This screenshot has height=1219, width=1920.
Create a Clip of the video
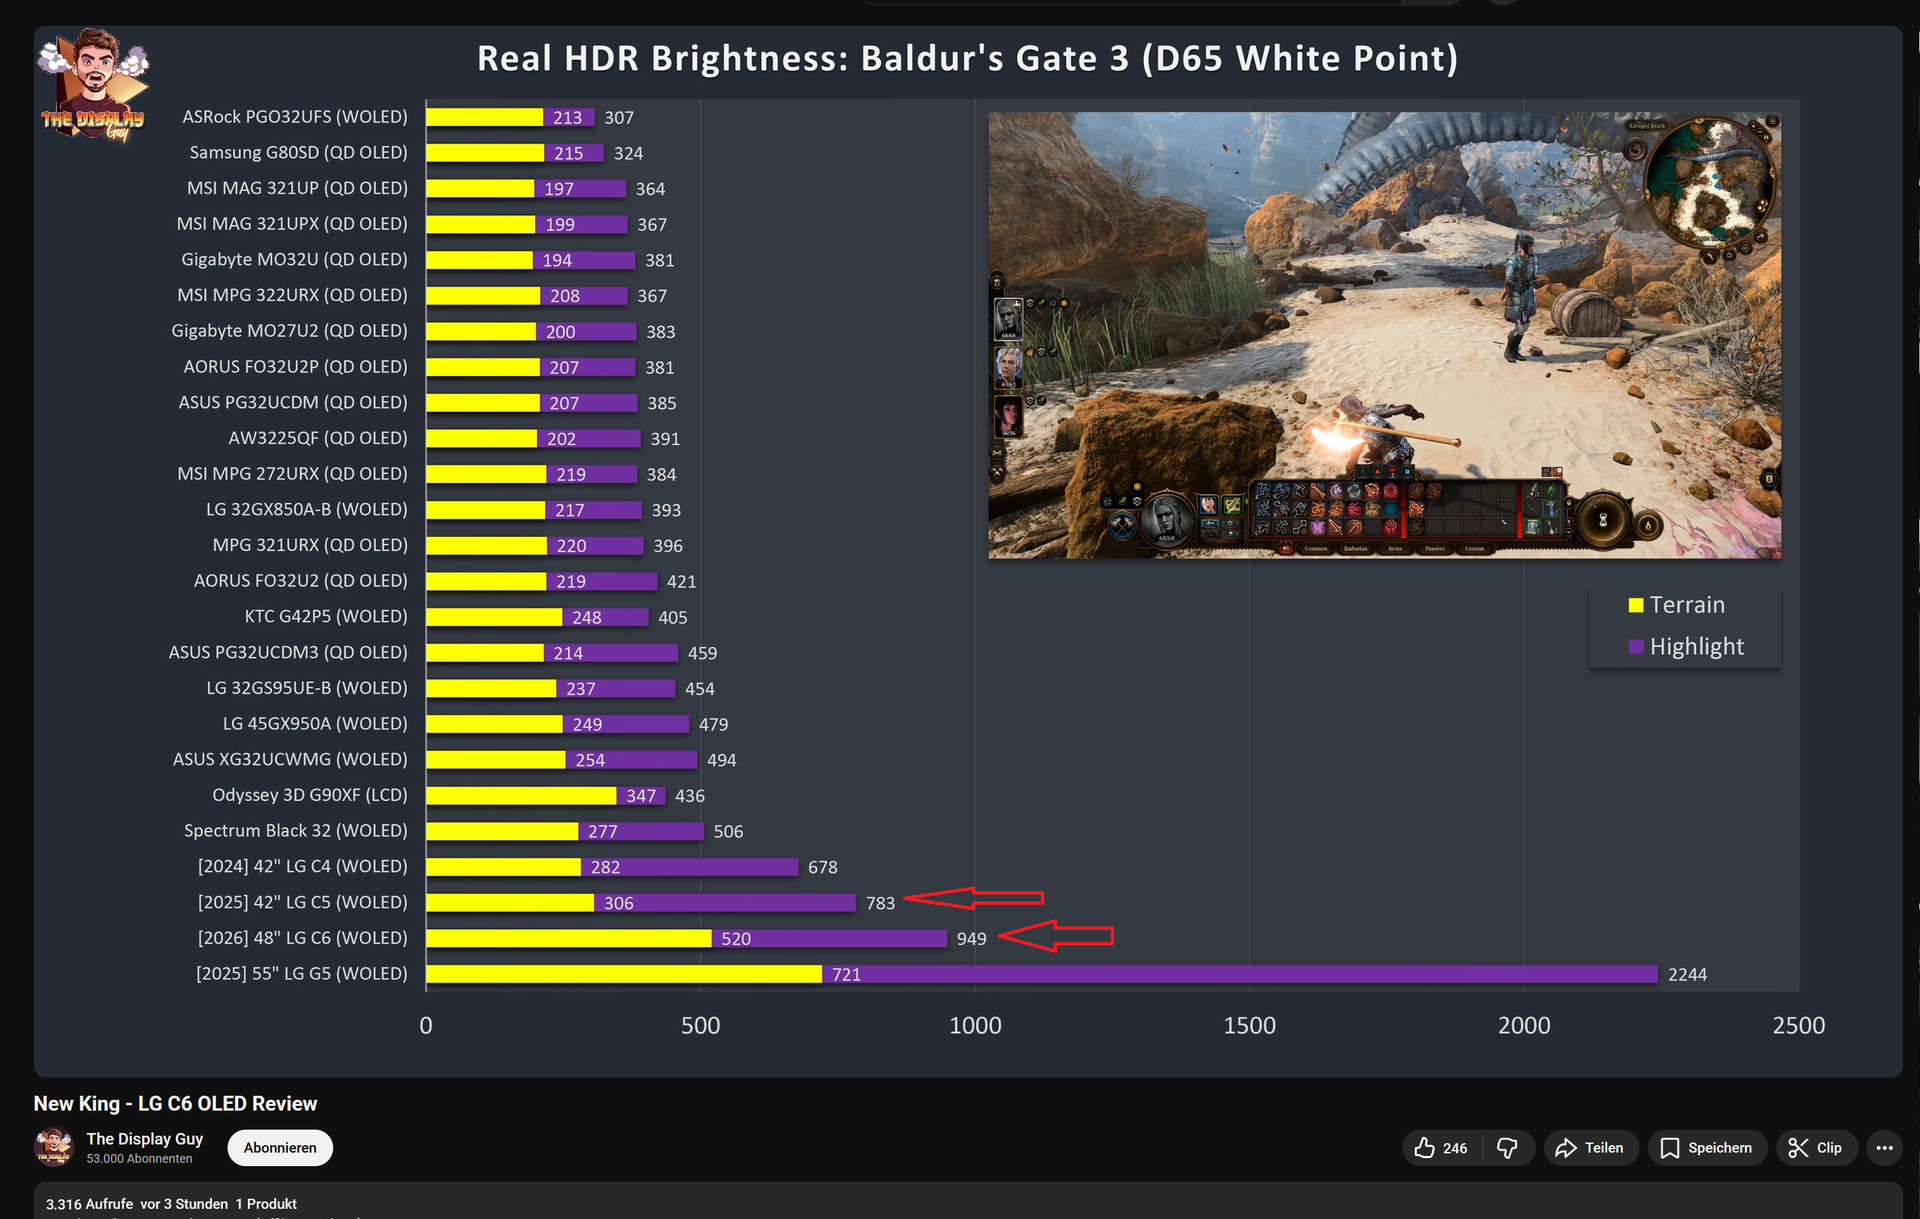tap(1816, 1148)
